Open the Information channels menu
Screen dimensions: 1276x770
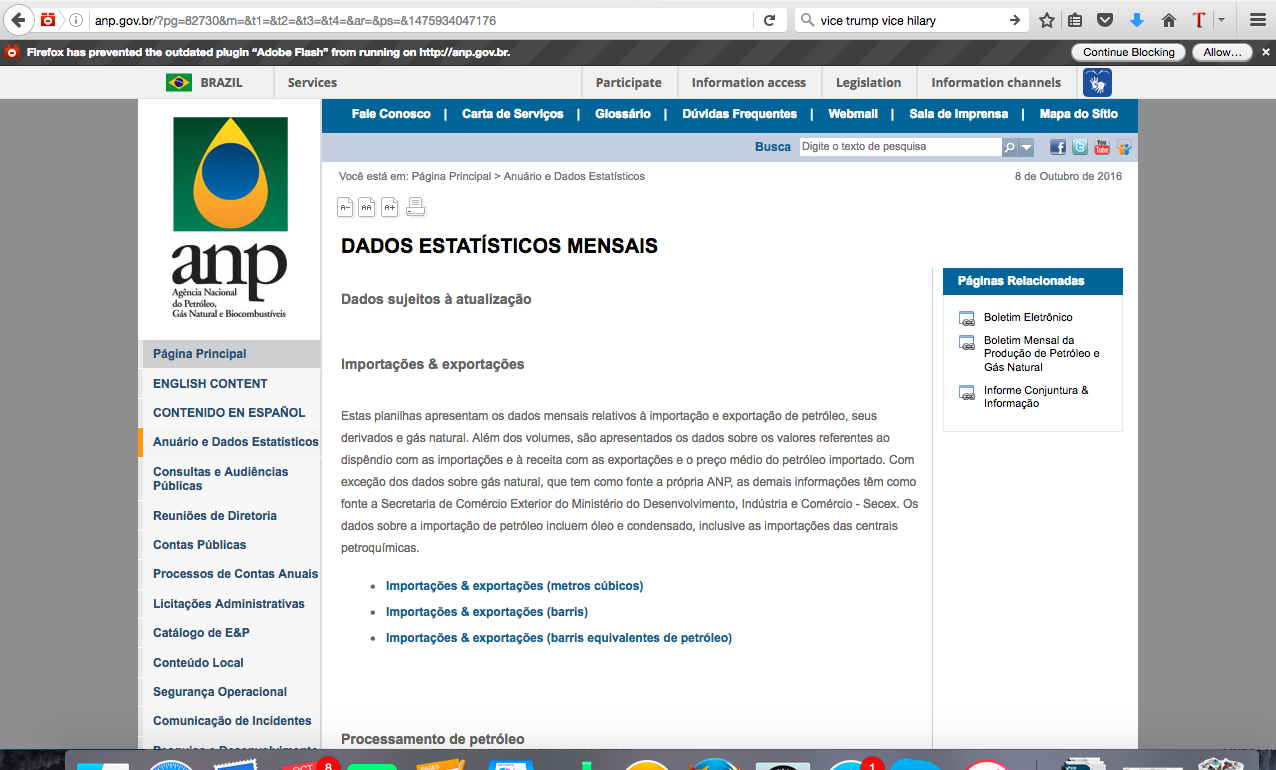[996, 83]
